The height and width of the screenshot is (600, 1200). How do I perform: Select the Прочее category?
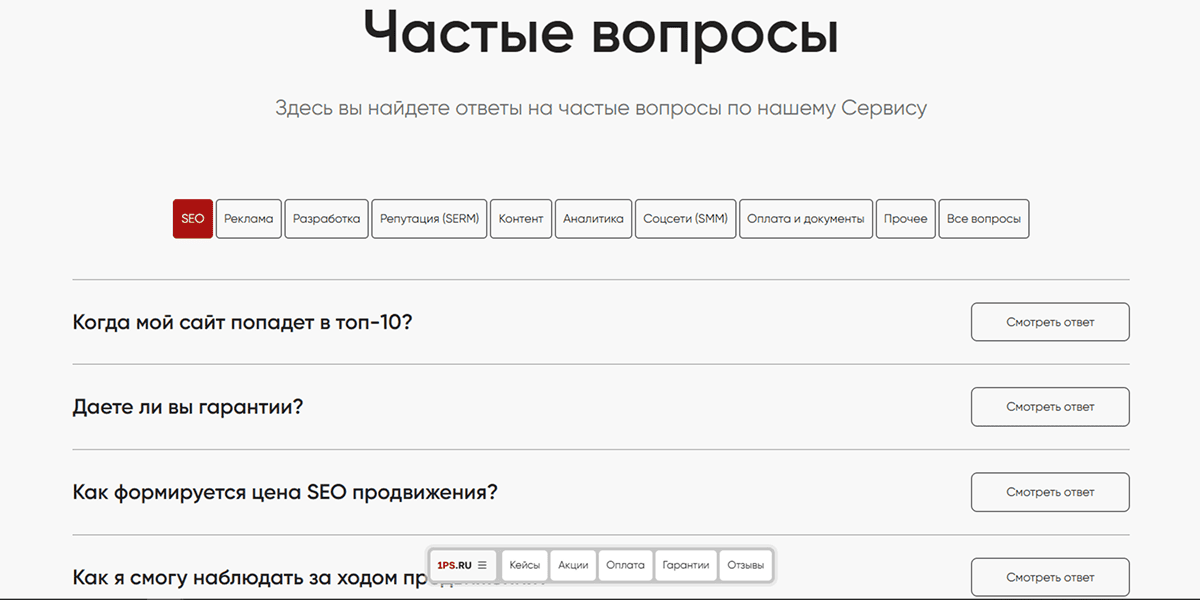point(905,218)
